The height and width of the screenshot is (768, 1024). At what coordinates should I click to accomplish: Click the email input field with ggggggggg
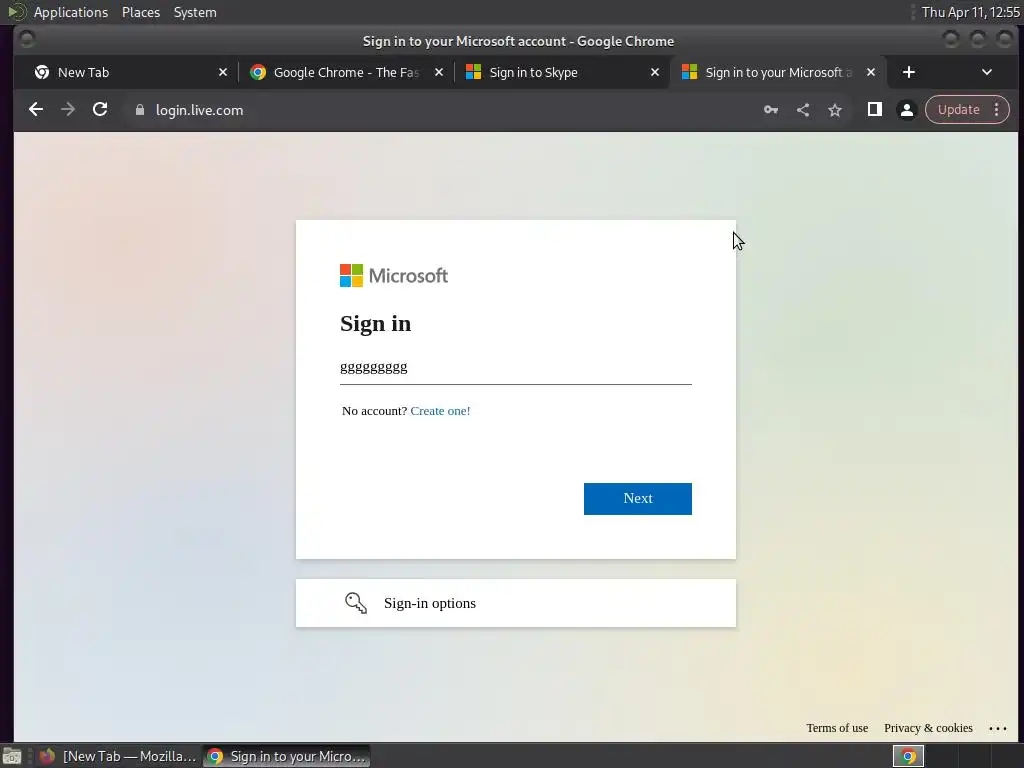[515, 368]
